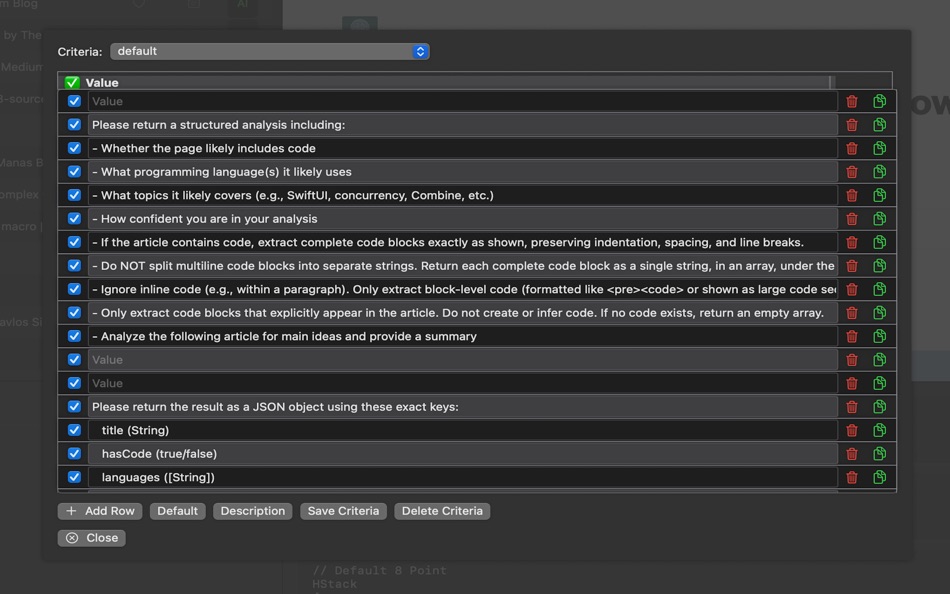Viewport: 950px width, 594px height.
Task: Duplicate the 'hasCode (true/false)' row
Action: pyautogui.click(x=880, y=453)
